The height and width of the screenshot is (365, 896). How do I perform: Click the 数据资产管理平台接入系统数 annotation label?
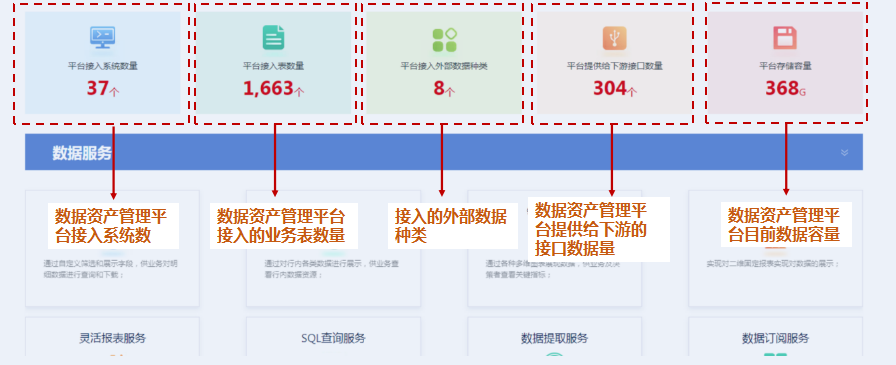pyautogui.click(x=113, y=226)
